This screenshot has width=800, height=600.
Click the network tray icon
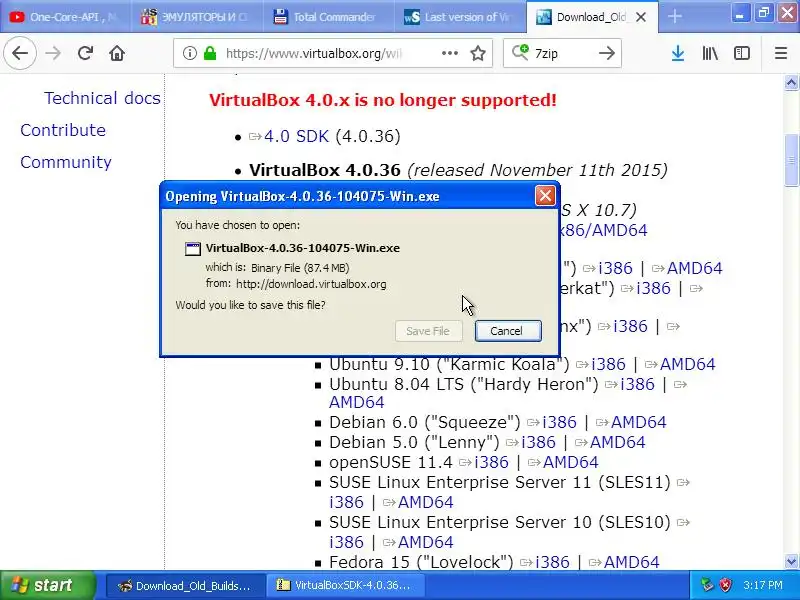click(707, 585)
